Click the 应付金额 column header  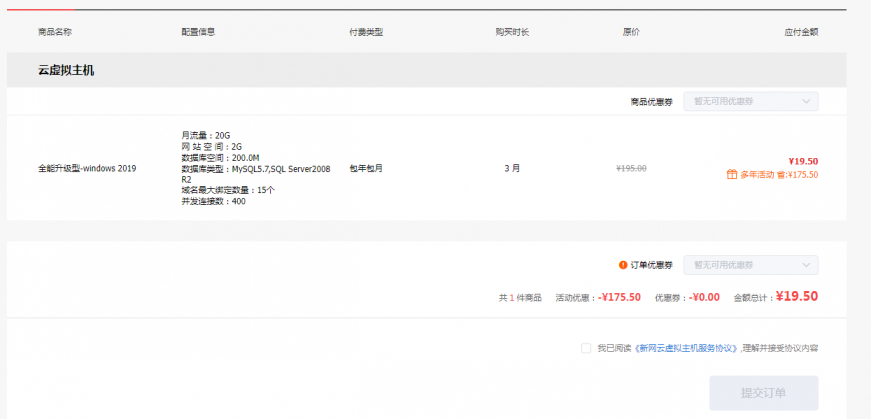point(801,32)
